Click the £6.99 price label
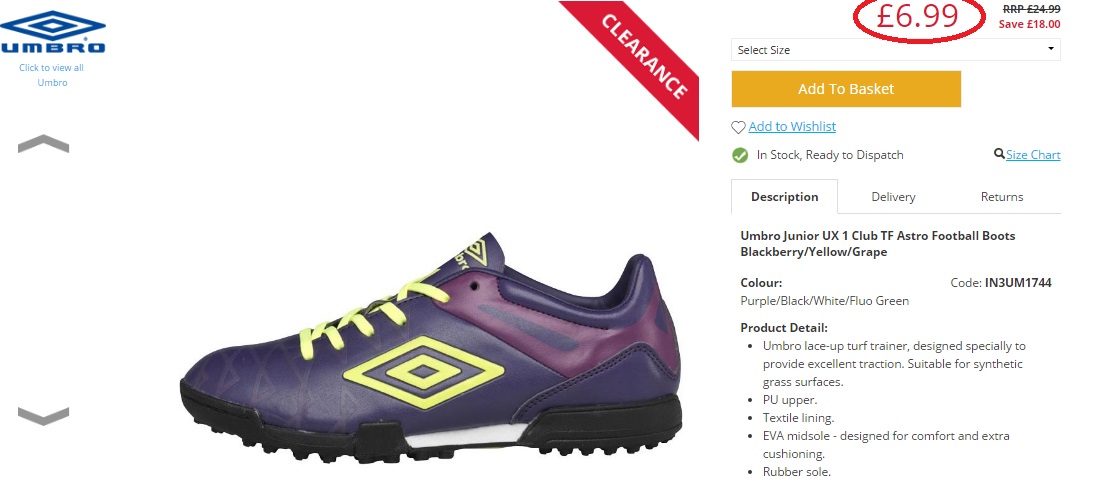The height and width of the screenshot is (493, 1093). 917,16
